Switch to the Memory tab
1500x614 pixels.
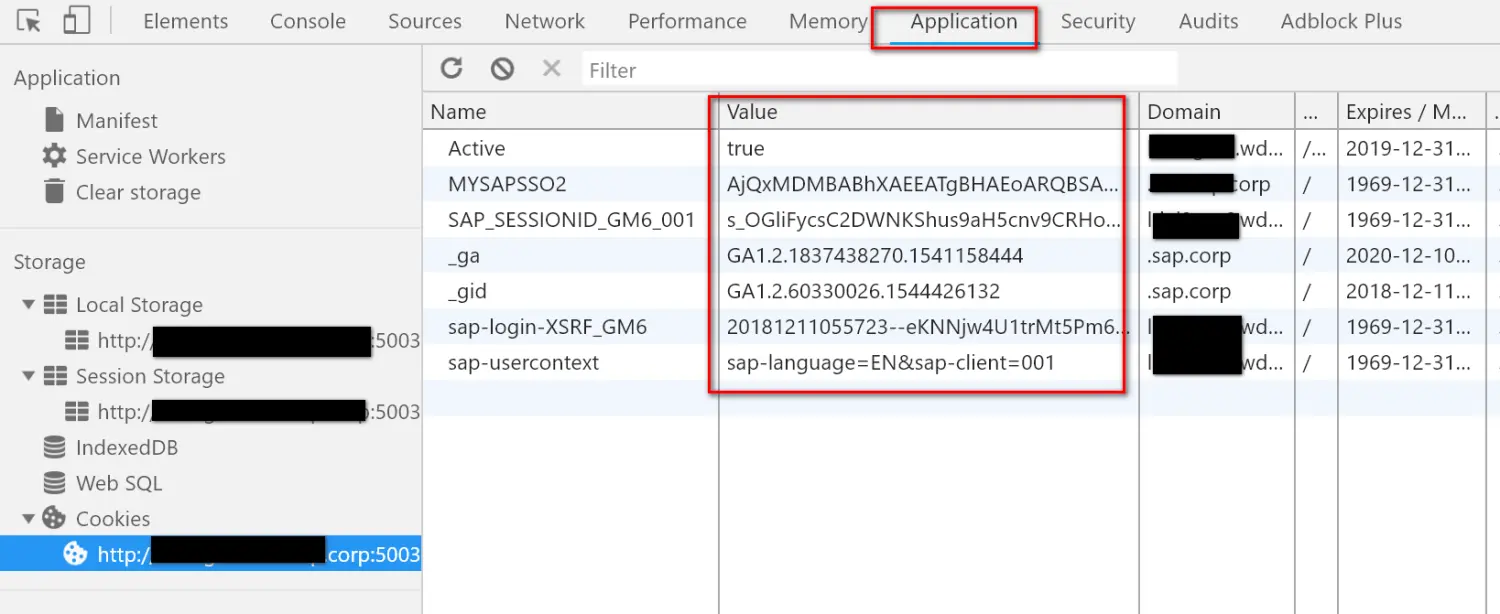point(828,21)
